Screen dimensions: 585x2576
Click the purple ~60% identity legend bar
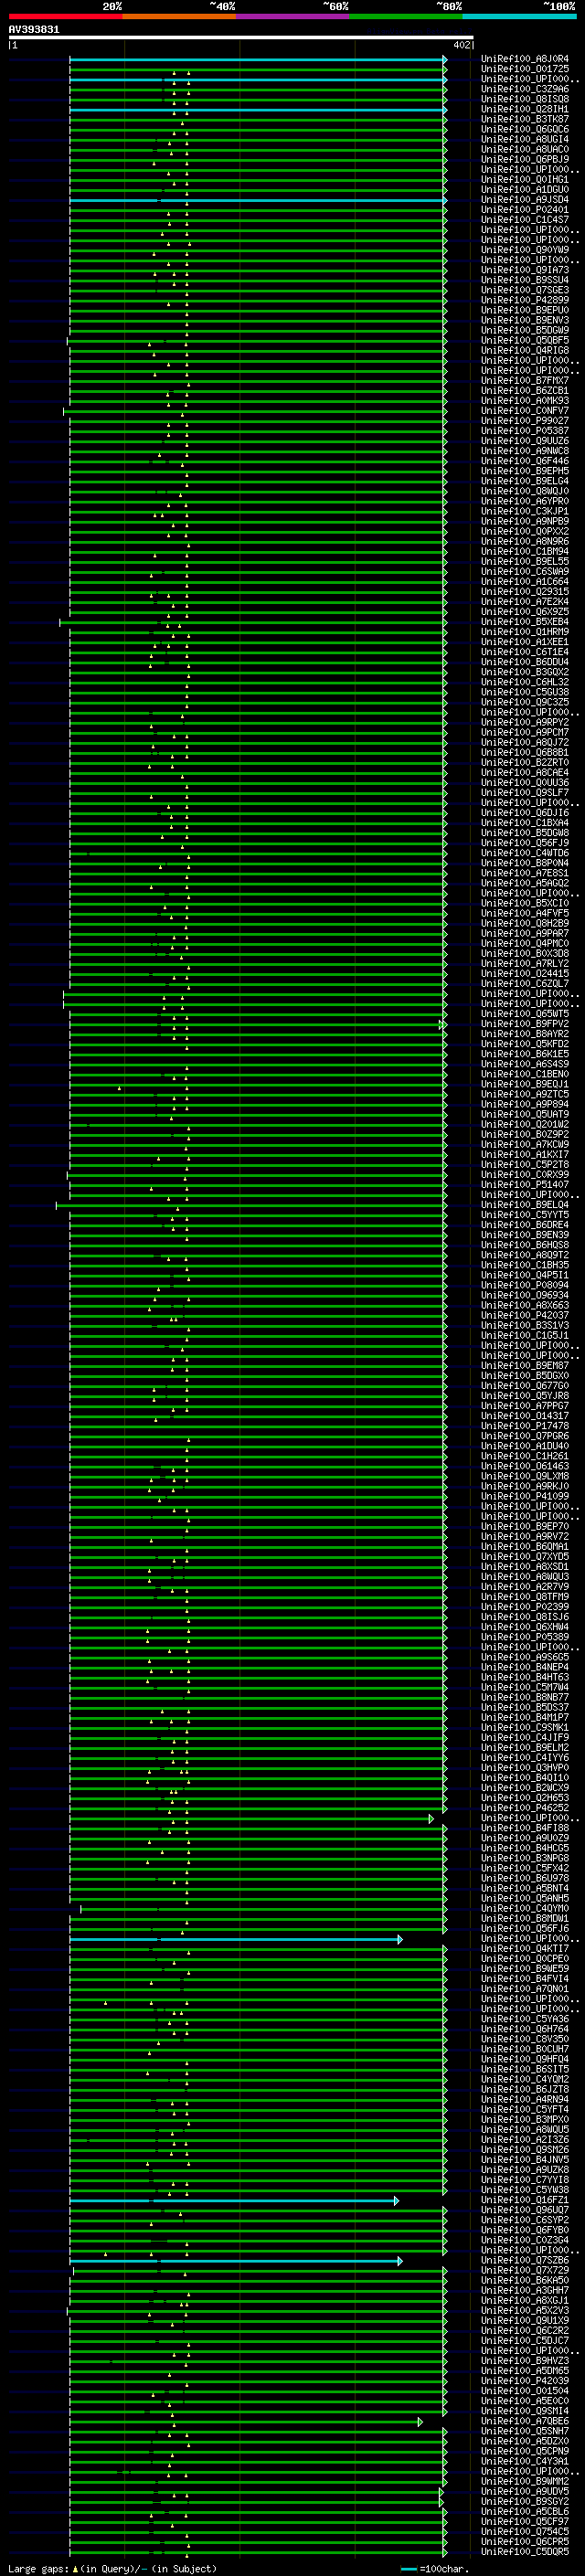point(292,16)
